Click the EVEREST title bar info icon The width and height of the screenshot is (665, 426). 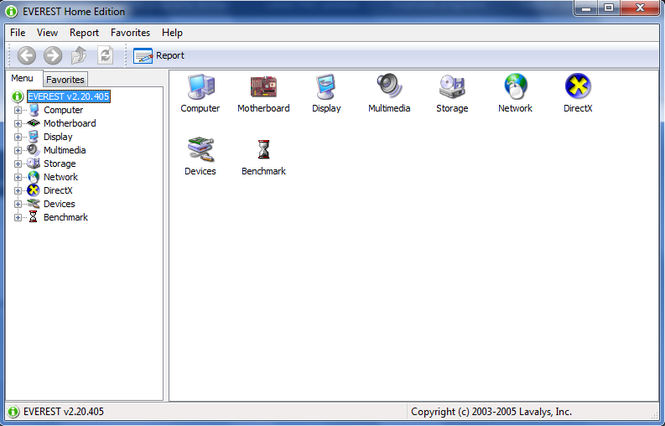pos(11,11)
